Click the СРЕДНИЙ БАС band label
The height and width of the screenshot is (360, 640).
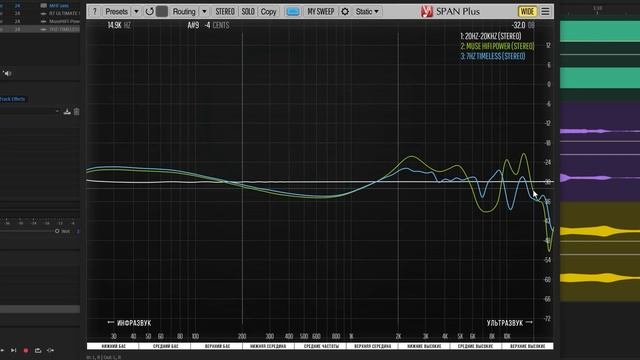click(165, 346)
